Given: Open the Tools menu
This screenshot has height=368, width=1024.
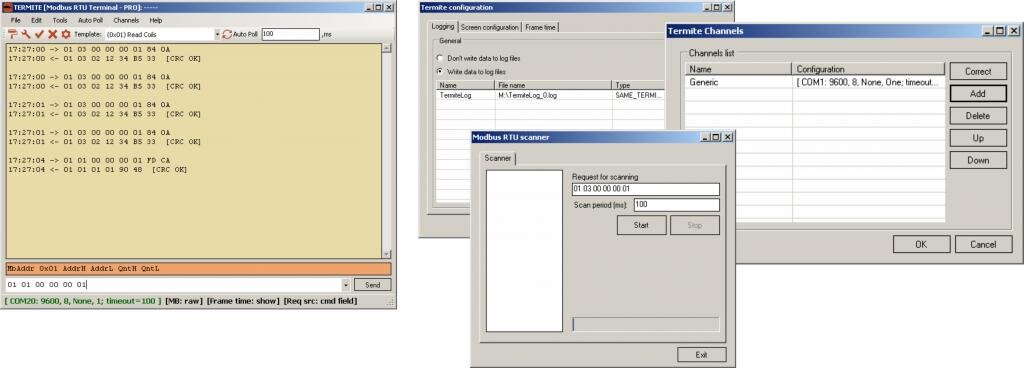Looking at the screenshot, I should click(59, 20).
